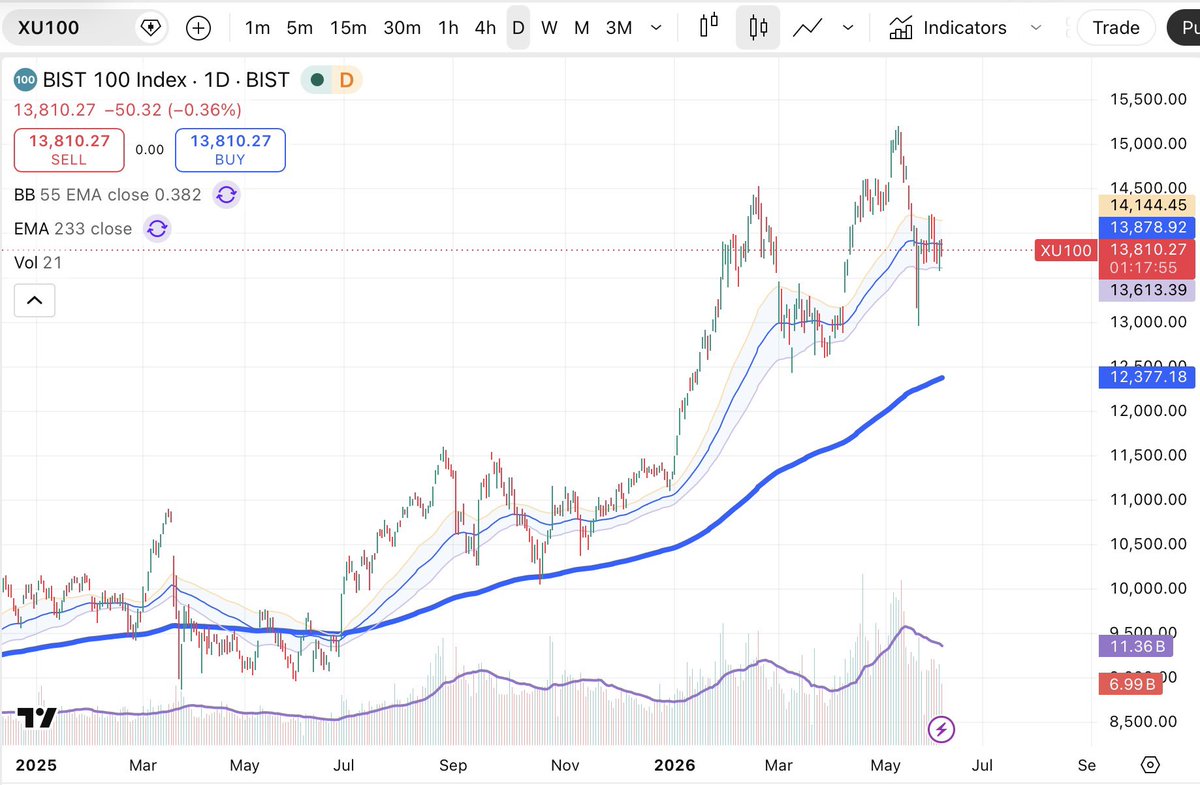
Task: Click the purple lightning bolt icon
Action: [x=941, y=729]
